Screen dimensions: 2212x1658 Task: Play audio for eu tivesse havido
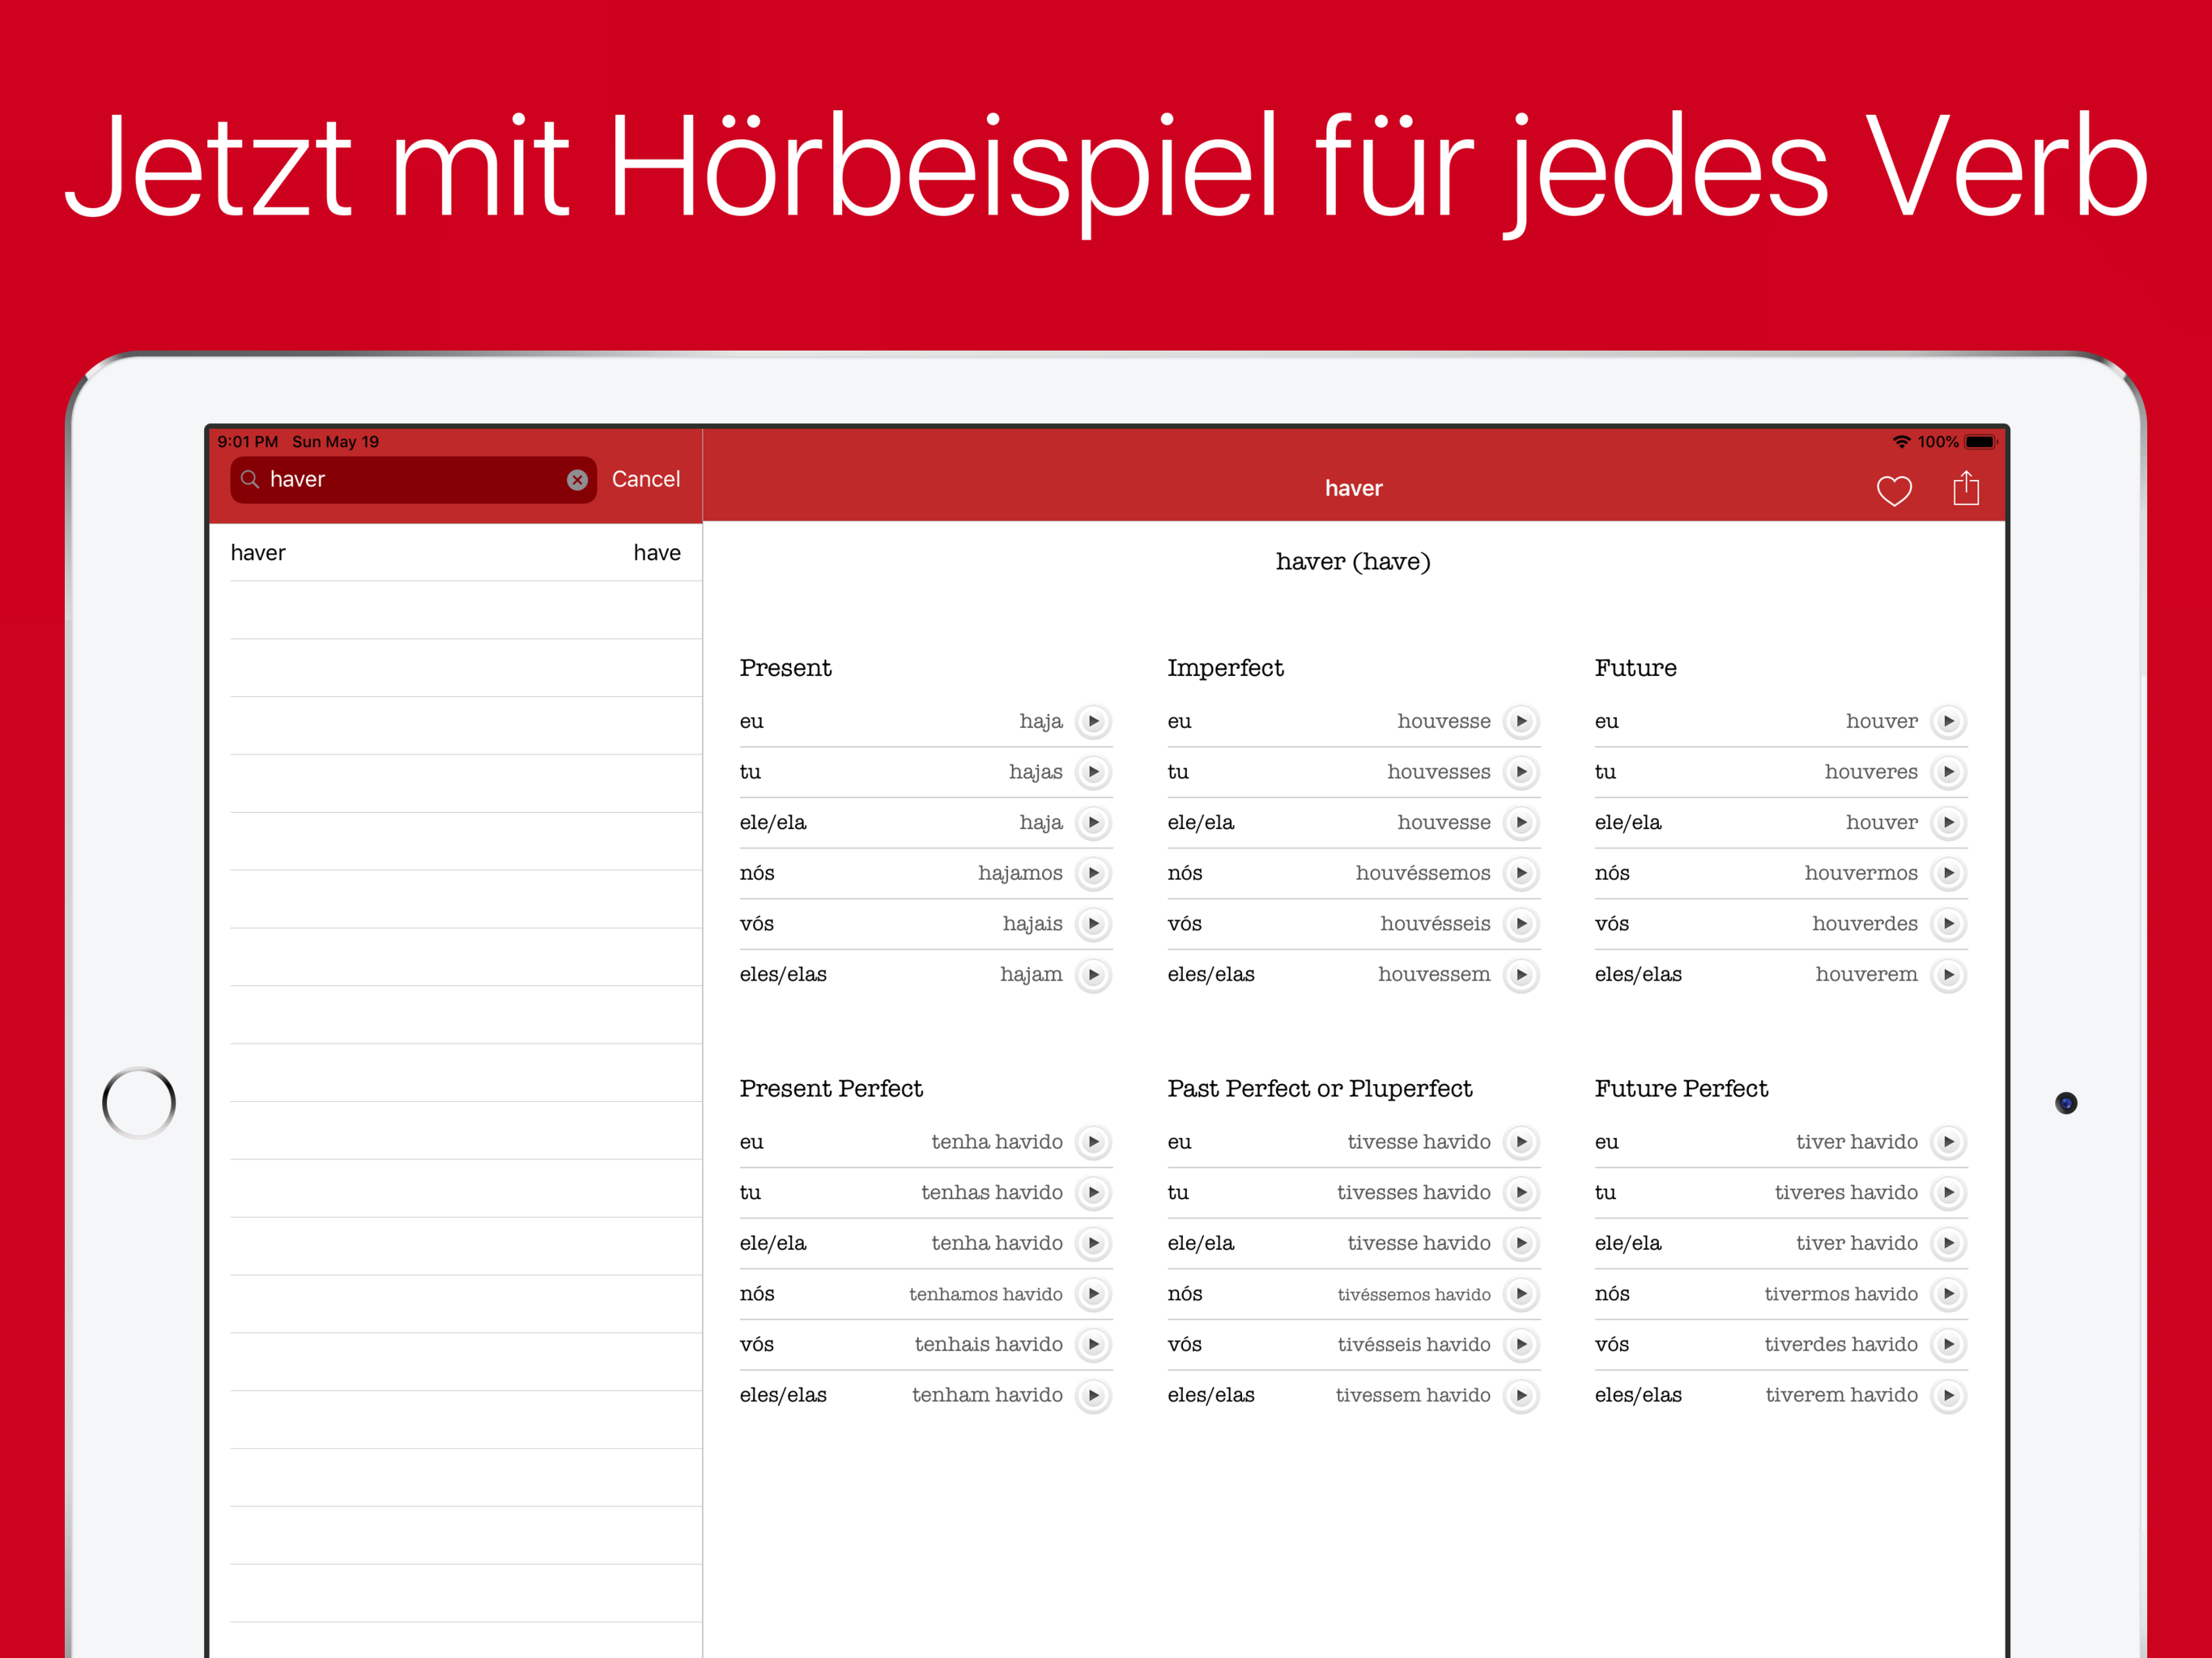[x=1521, y=1142]
